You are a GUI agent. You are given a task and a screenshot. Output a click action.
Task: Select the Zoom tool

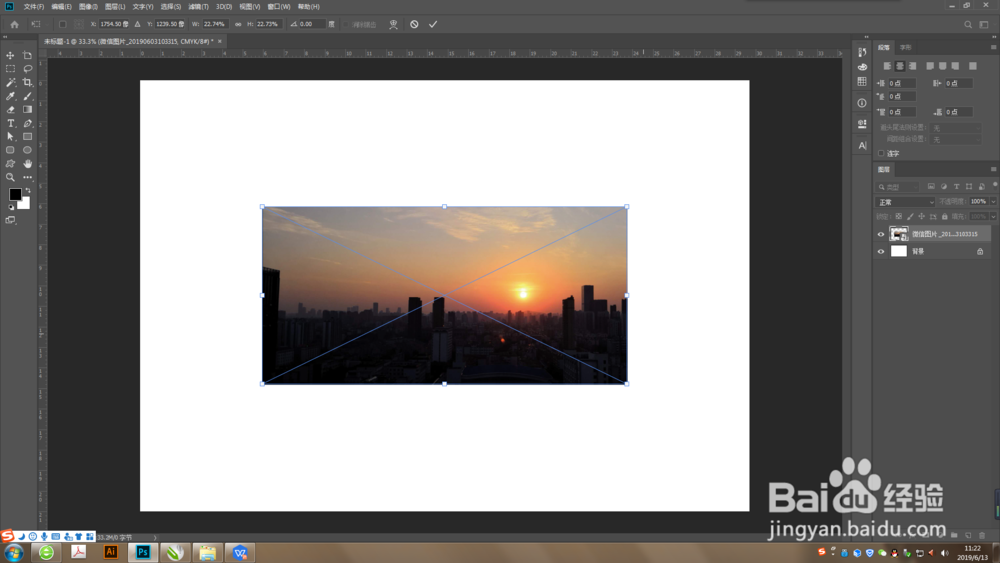coord(10,178)
